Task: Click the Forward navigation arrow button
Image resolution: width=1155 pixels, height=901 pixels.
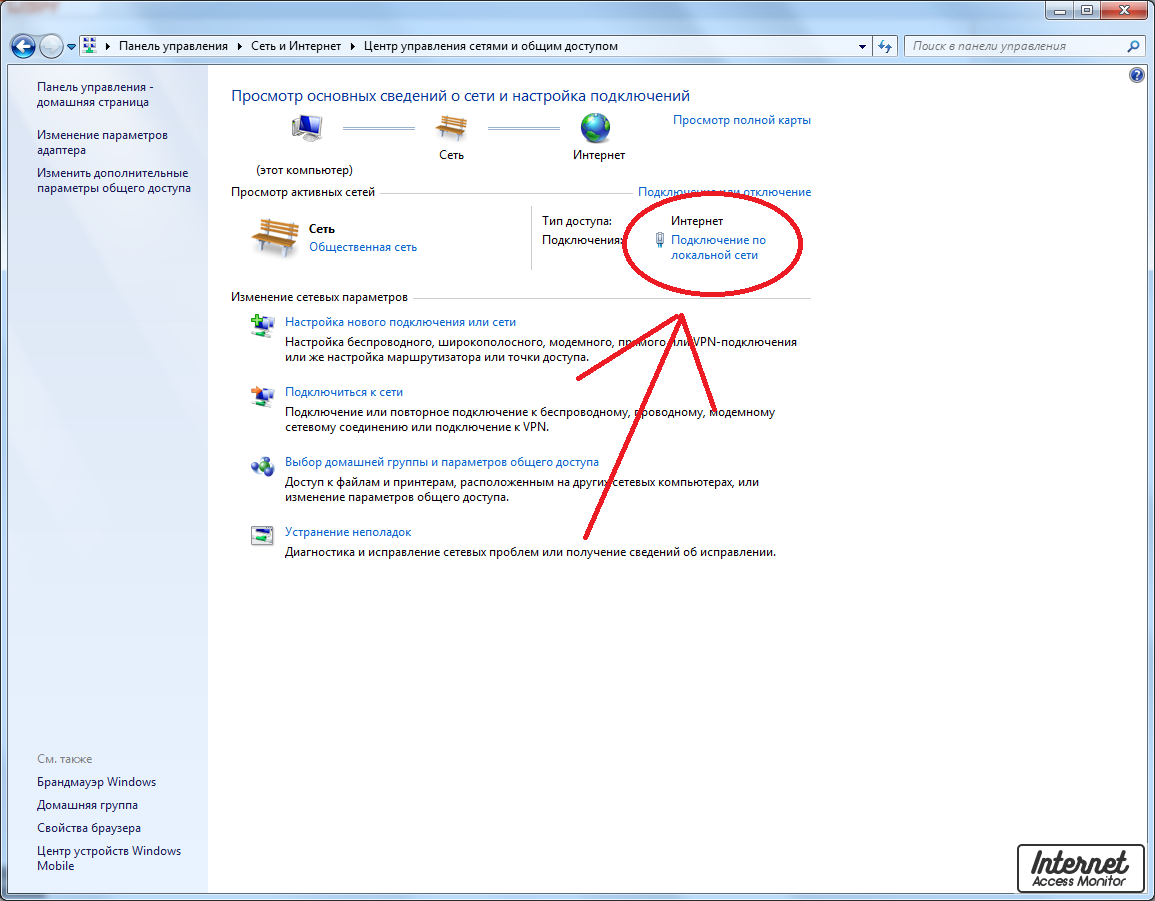Action: (x=51, y=46)
